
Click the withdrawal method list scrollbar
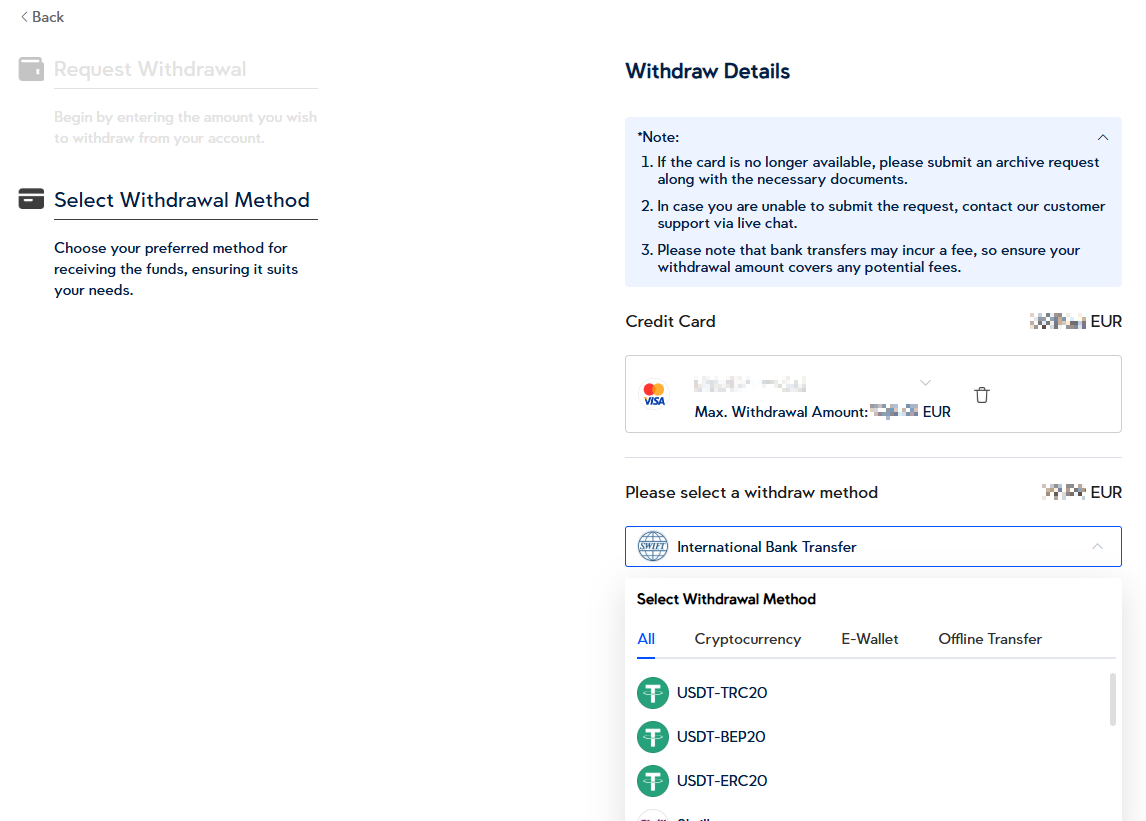click(1112, 699)
